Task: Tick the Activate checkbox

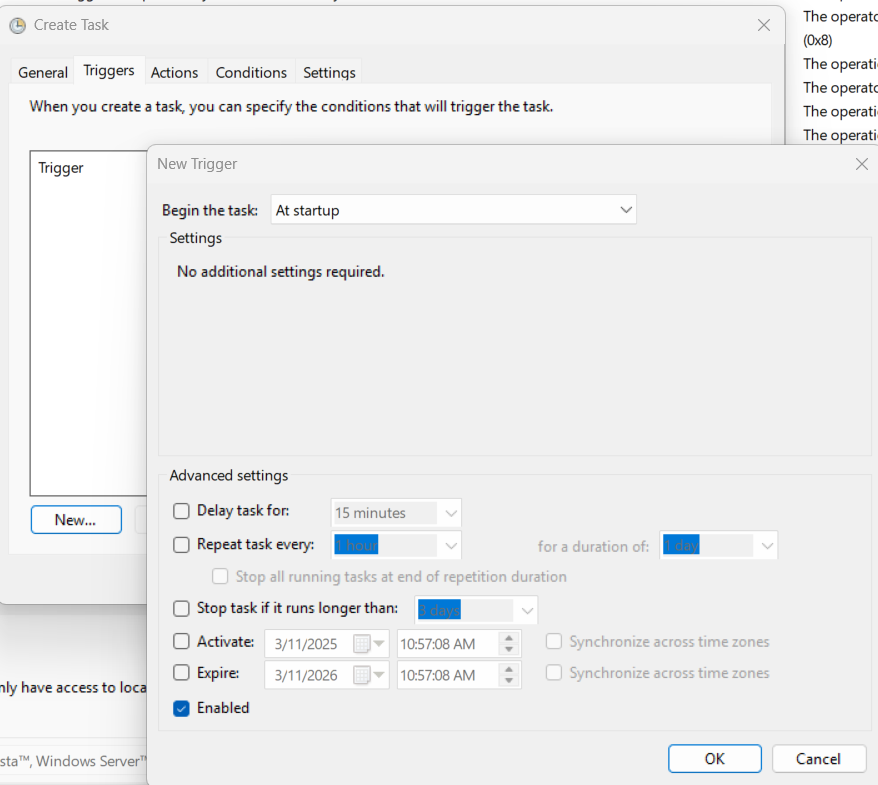Action: coord(181,642)
